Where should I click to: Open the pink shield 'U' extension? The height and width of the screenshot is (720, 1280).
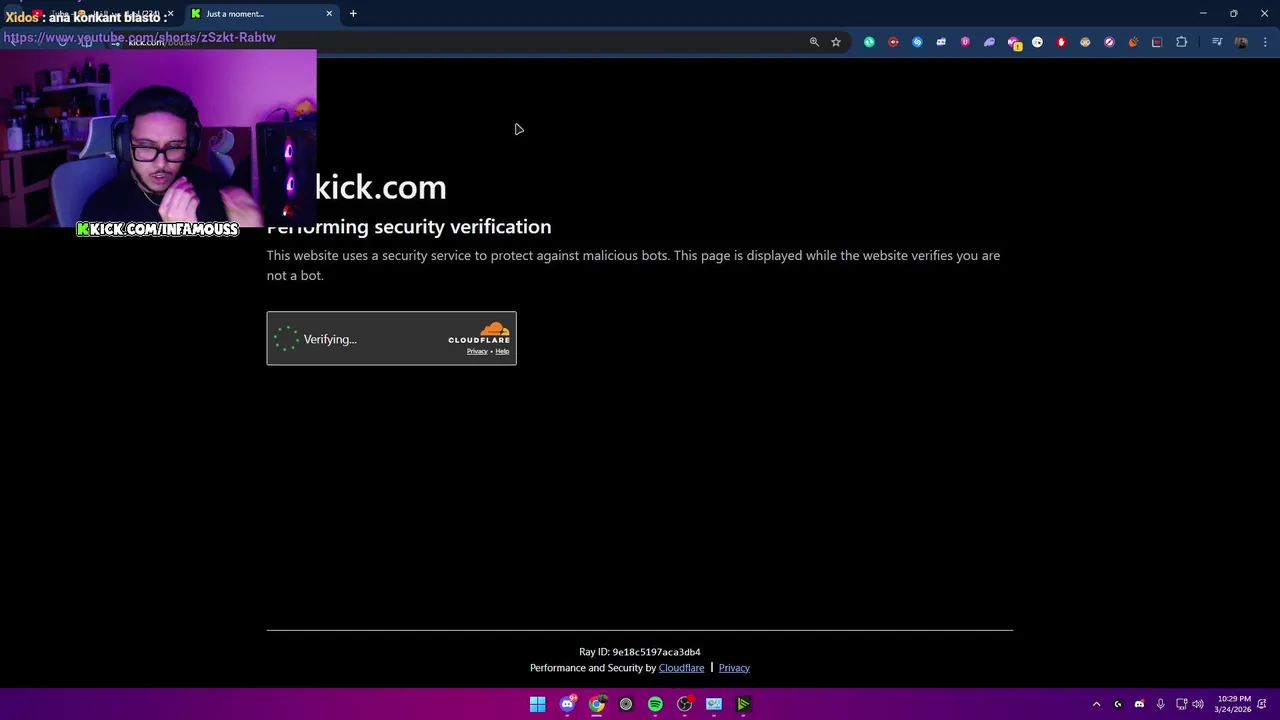point(965,42)
